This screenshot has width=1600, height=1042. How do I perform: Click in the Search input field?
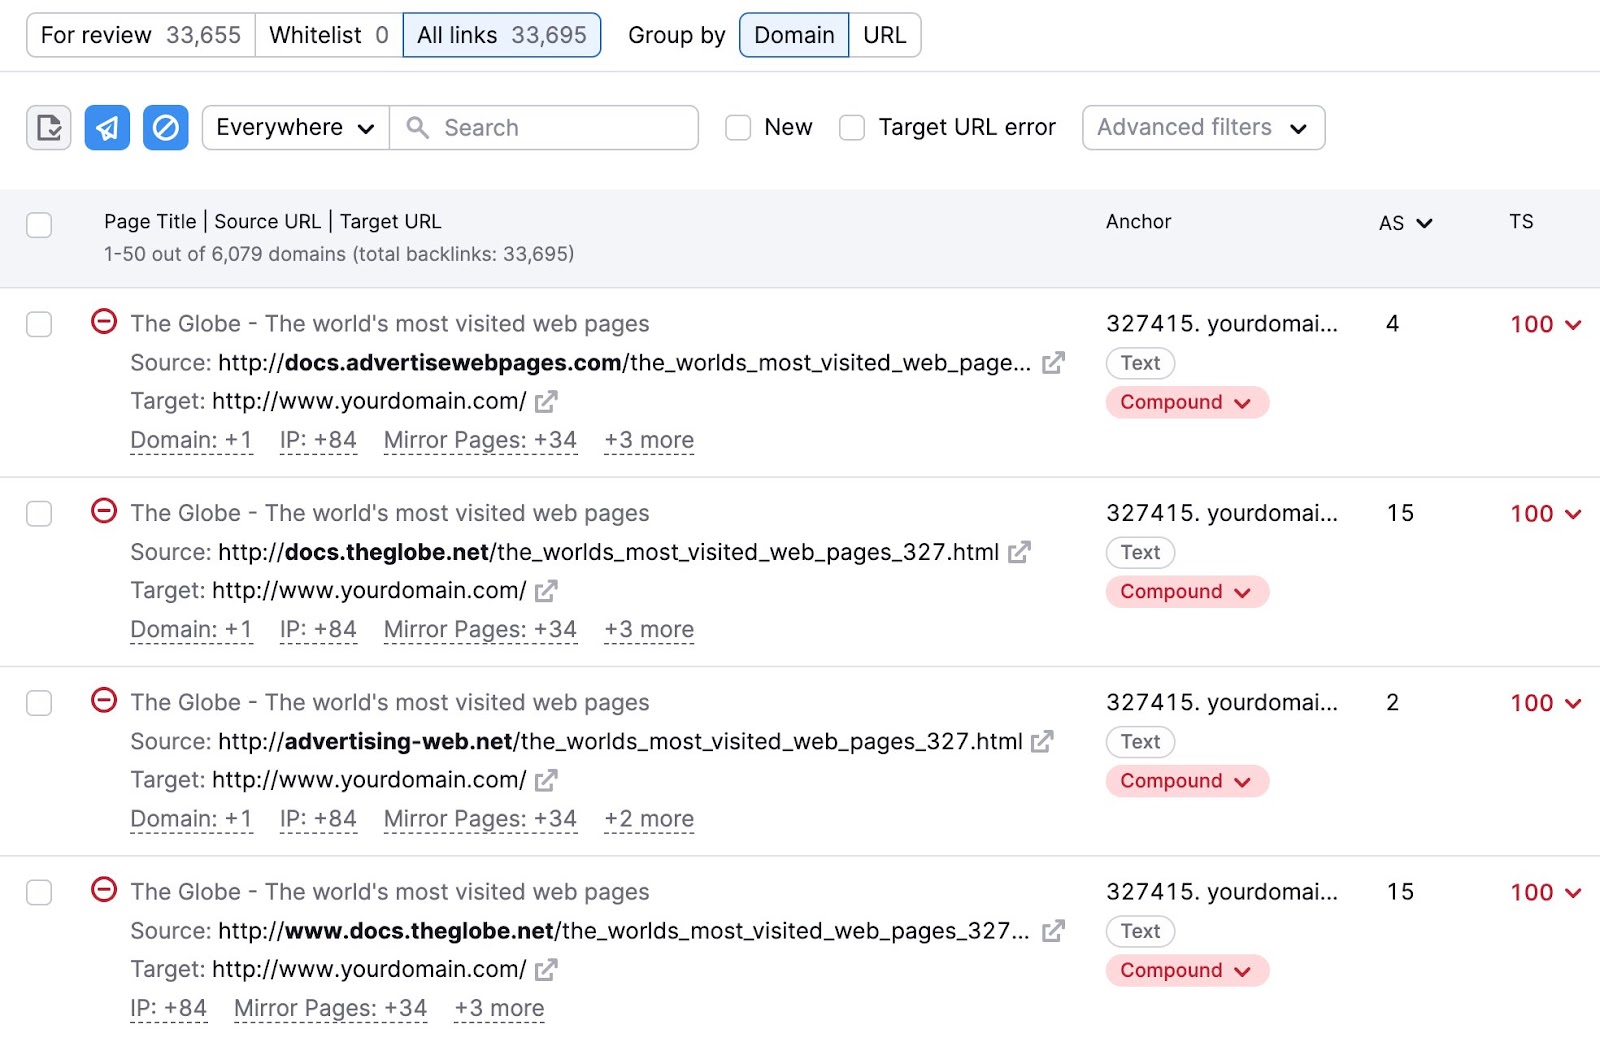coord(544,128)
